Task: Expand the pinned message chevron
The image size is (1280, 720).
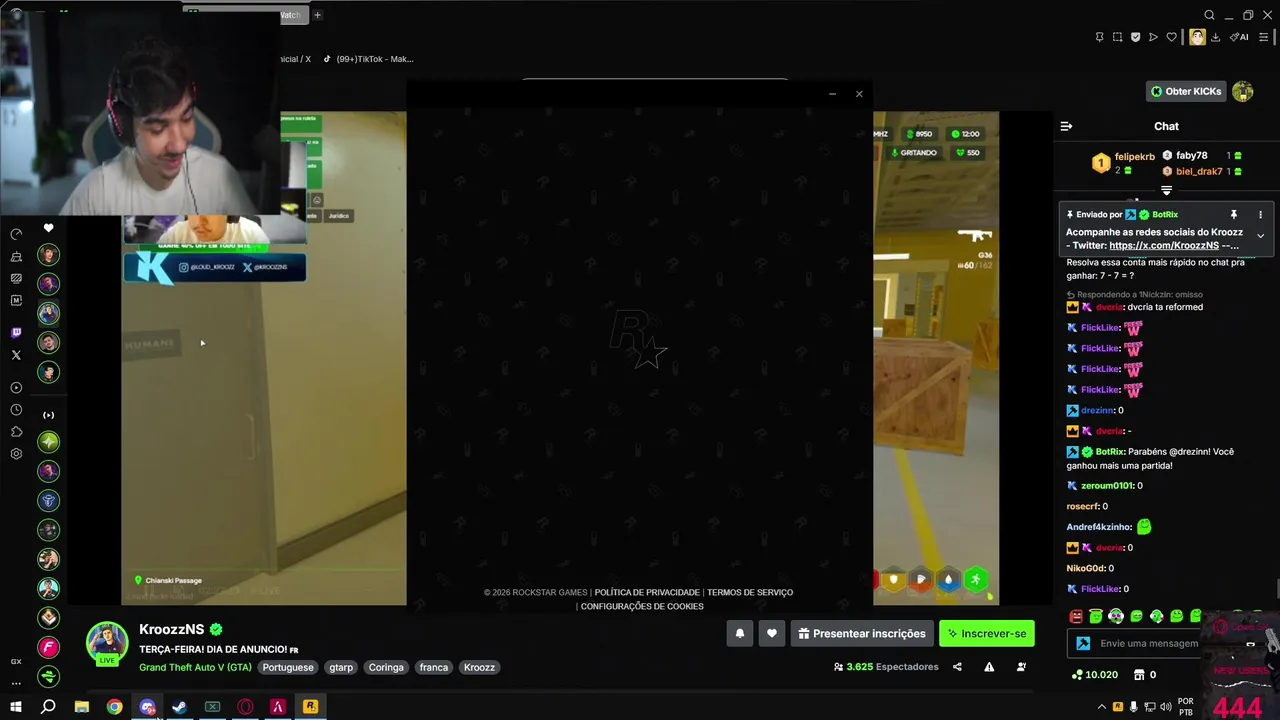Action: pos(1260,236)
